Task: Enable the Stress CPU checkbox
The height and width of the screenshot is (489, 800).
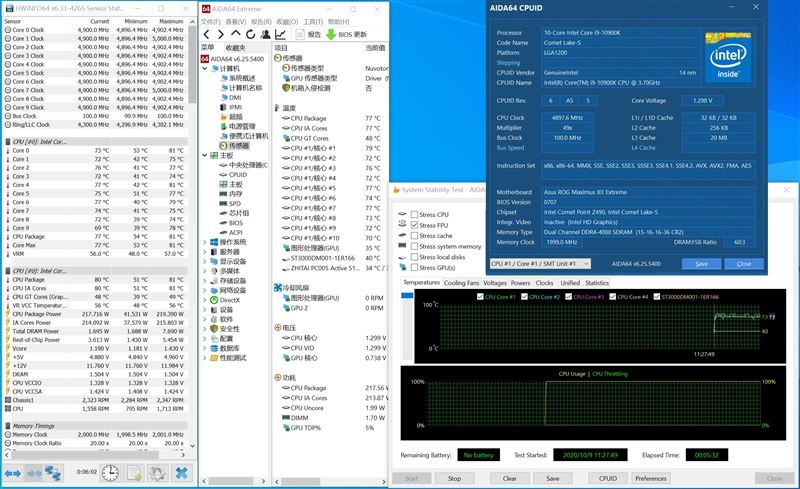Action: [x=414, y=214]
